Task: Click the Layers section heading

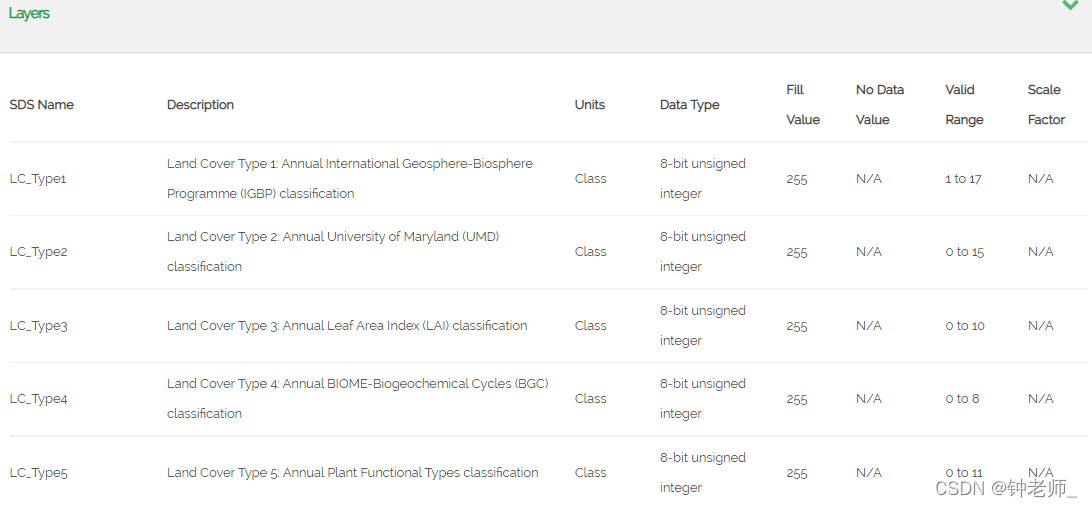Action: click(x=29, y=14)
